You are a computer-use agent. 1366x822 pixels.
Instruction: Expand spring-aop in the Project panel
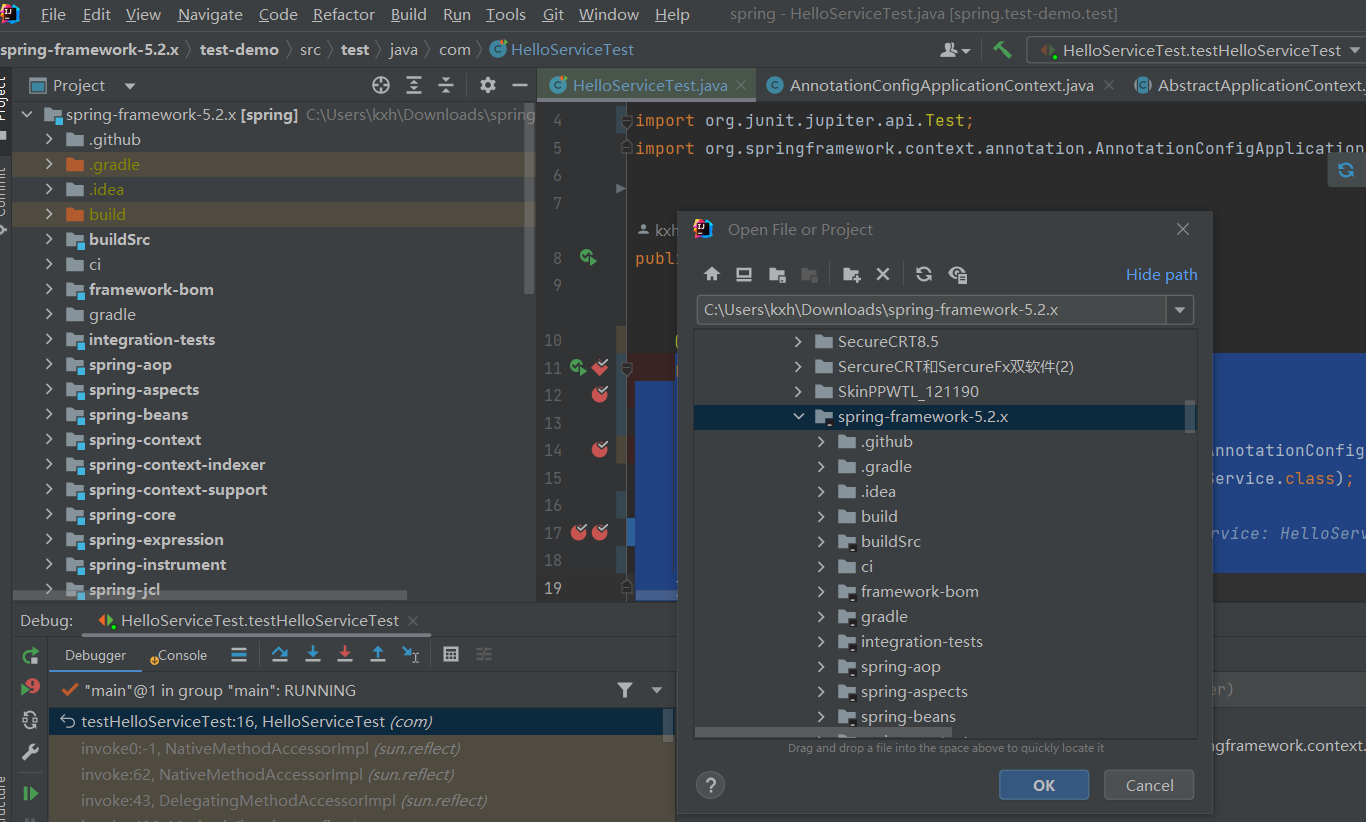[49, 365]
